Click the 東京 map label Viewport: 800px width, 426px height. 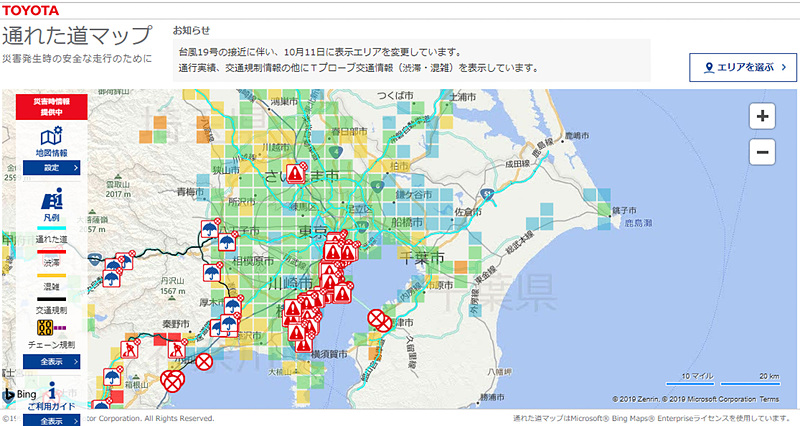[313, 232]
